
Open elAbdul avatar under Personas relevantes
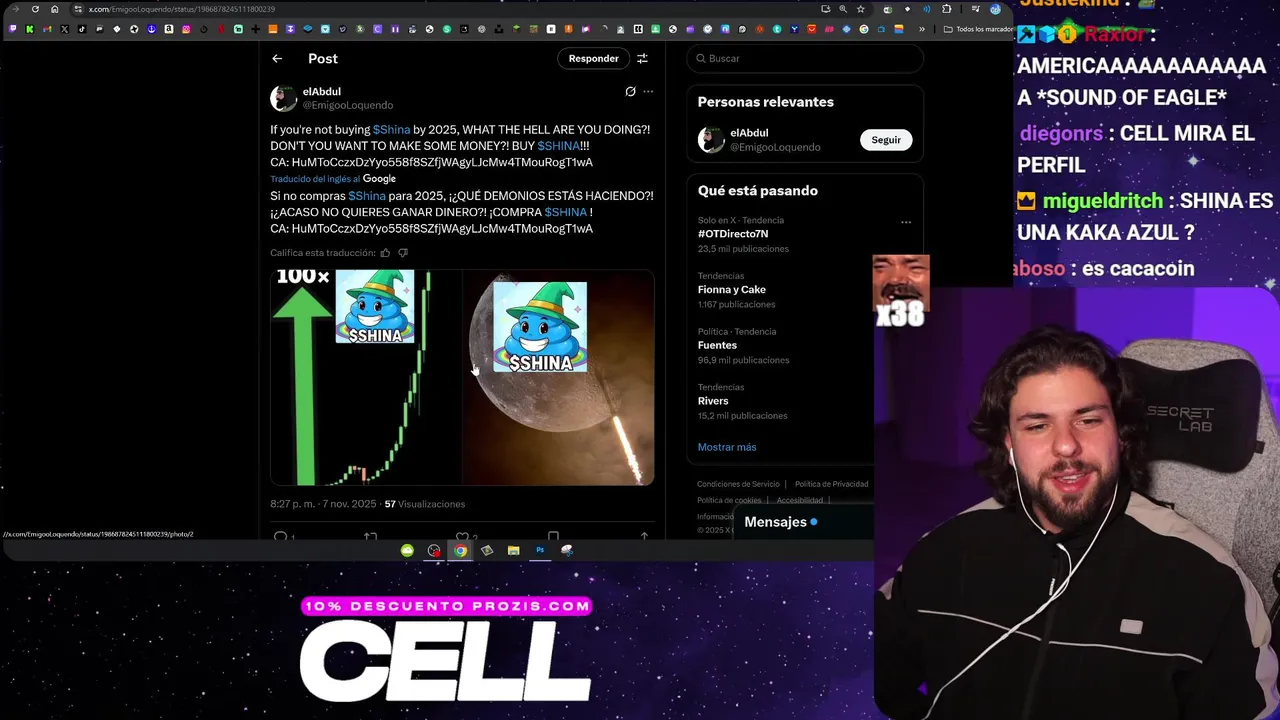point(711,140)
